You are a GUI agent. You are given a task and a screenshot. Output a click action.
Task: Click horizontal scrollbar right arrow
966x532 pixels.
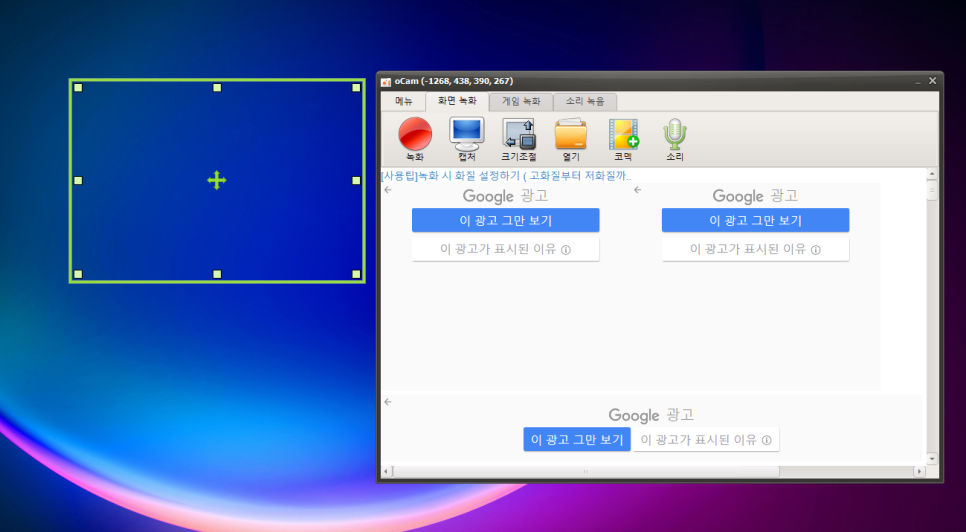tap(919, 472)
